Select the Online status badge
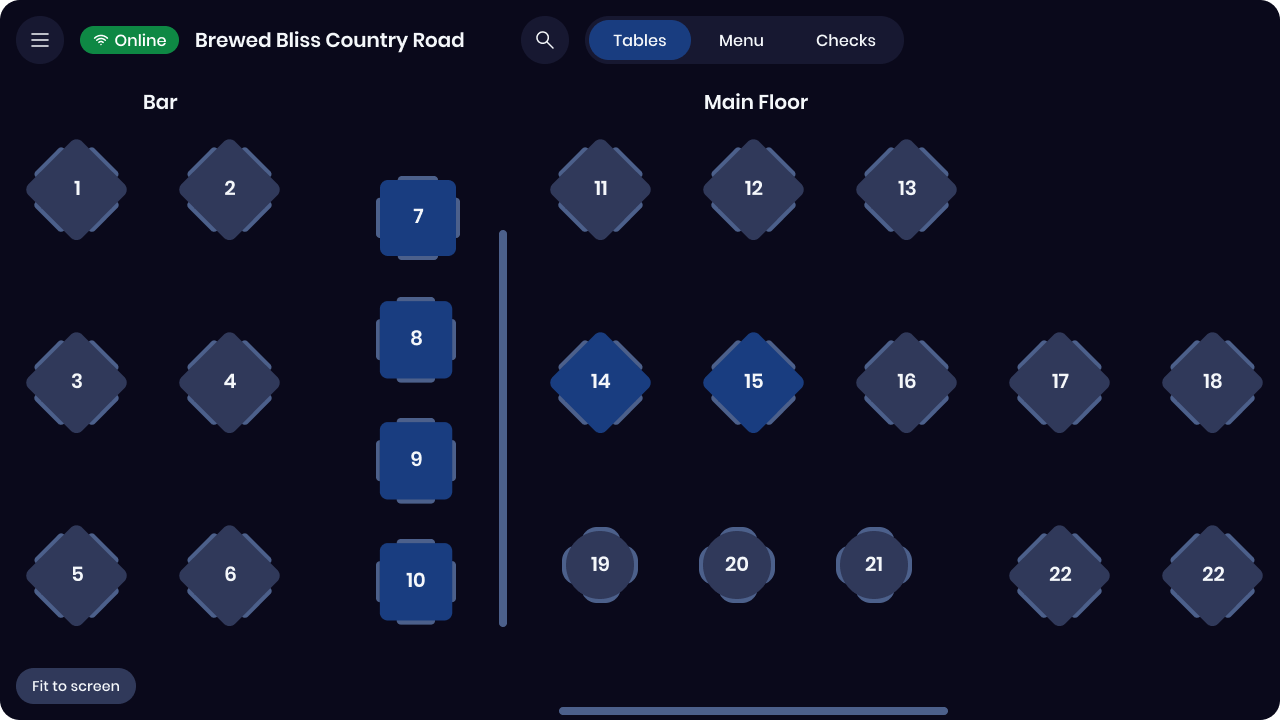 tap(129, 40)
